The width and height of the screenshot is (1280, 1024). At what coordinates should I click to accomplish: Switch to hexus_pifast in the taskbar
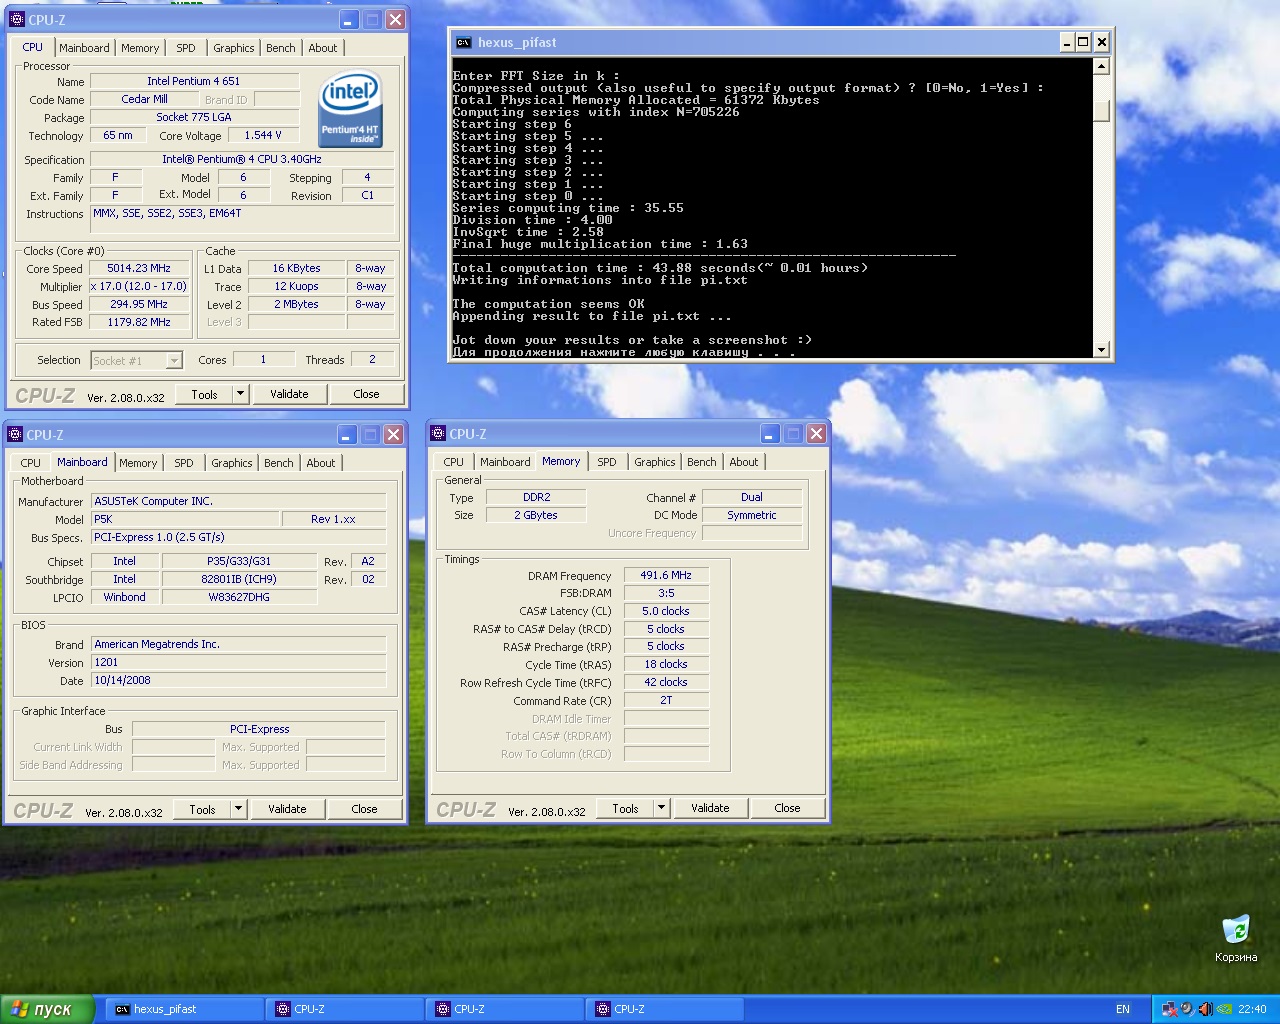pos(185,1009)
